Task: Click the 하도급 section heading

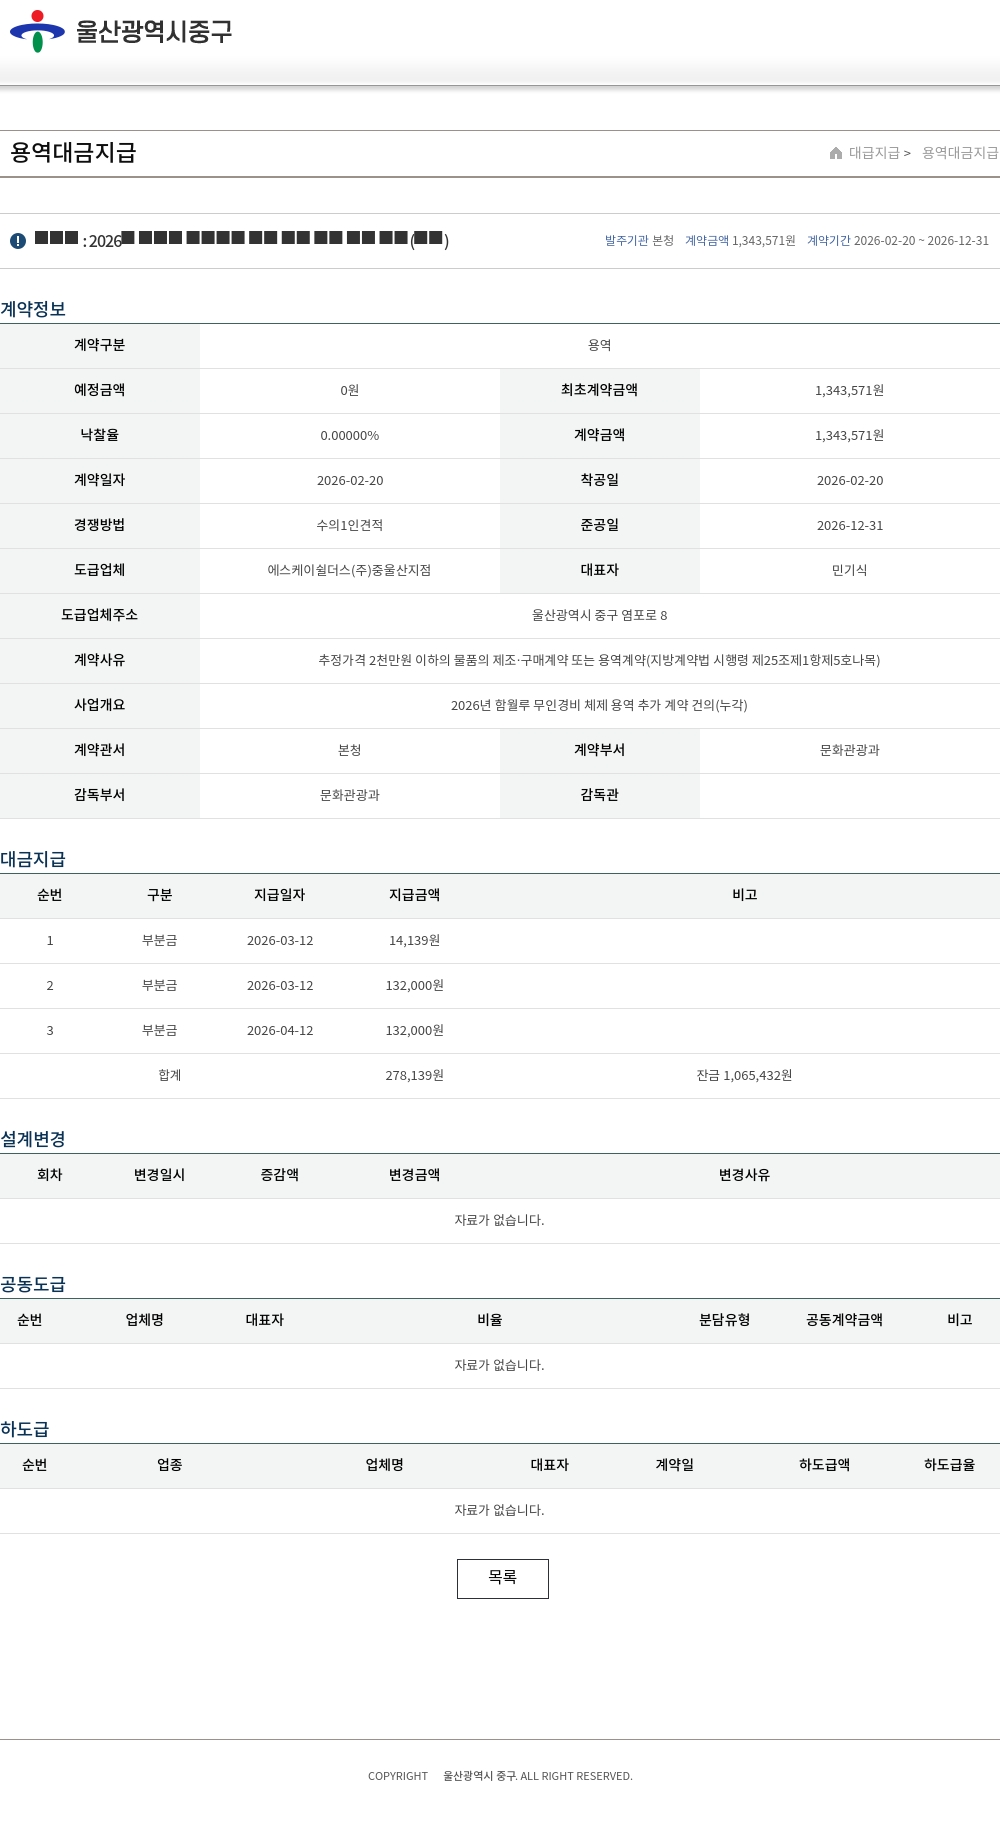Action: pyautogui.click(x=25, y=1429)
